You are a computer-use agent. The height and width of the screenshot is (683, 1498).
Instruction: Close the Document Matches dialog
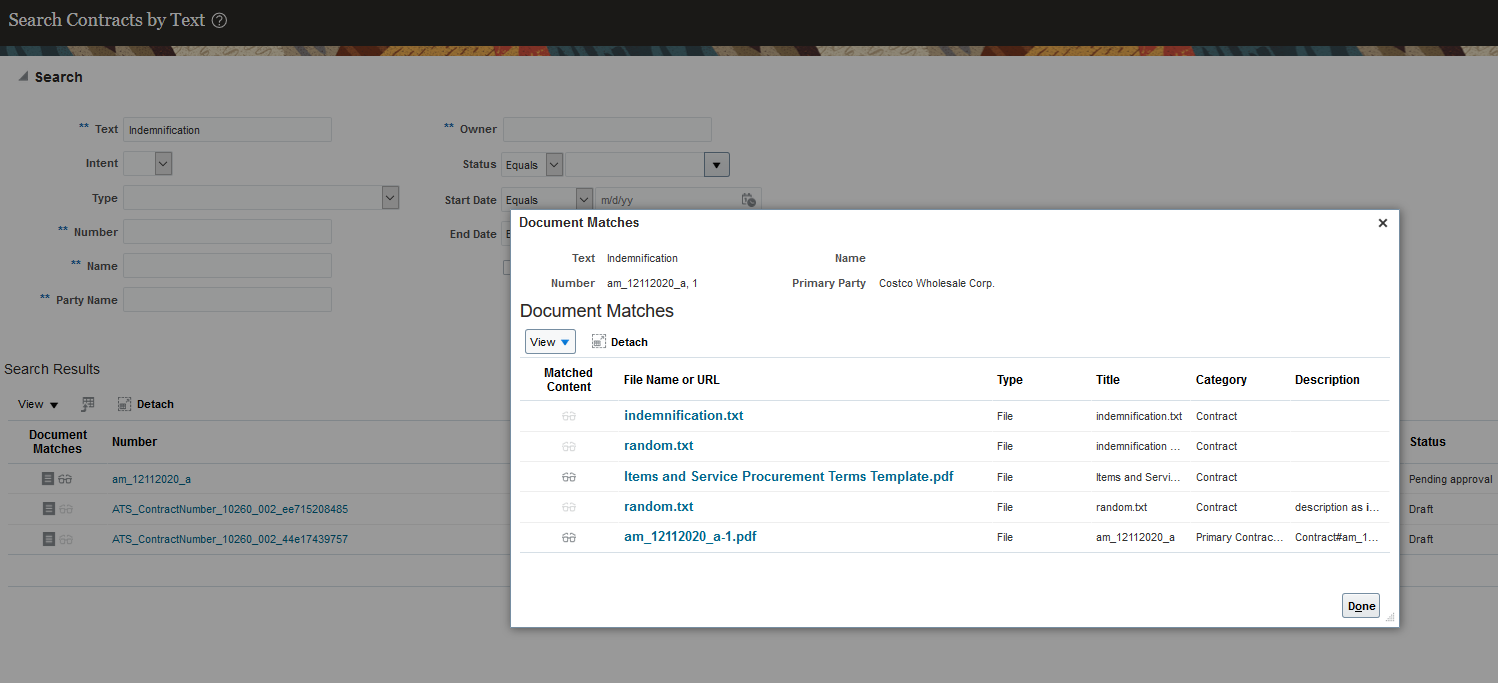point(1383,223)
